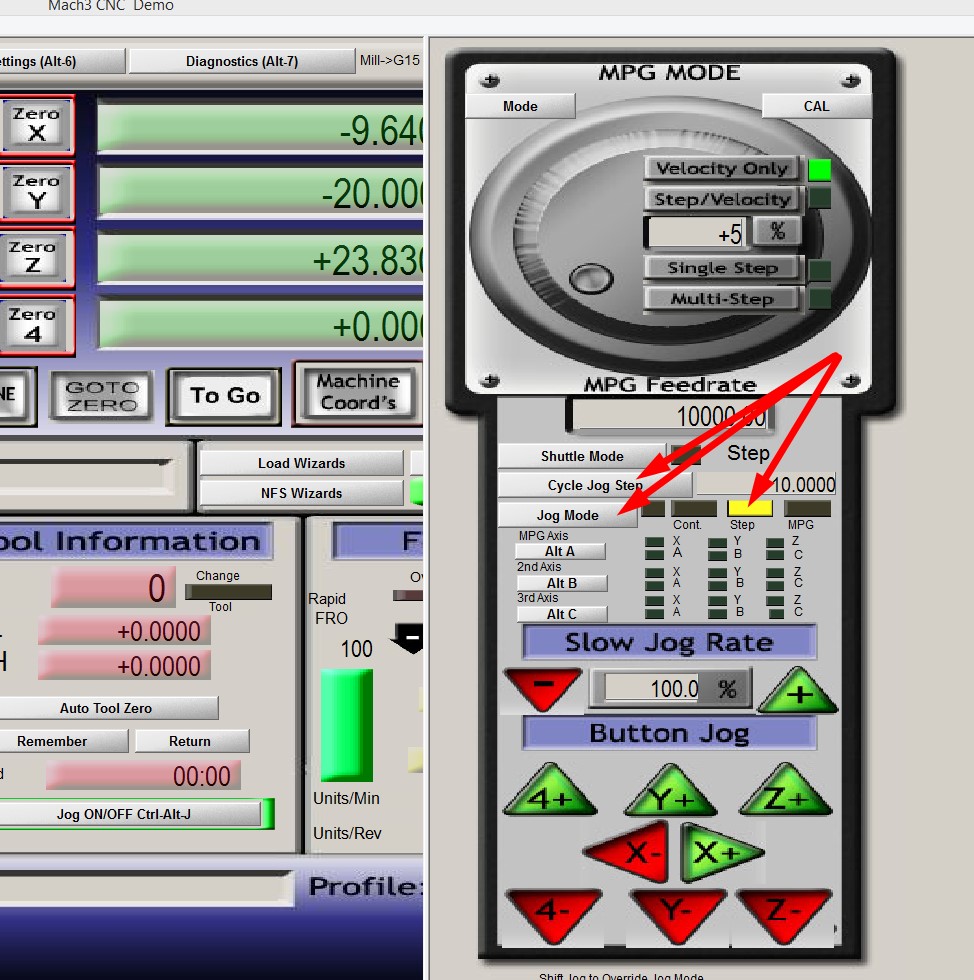Click the Mill->G15 status text
974x980 pixels.
389,60
